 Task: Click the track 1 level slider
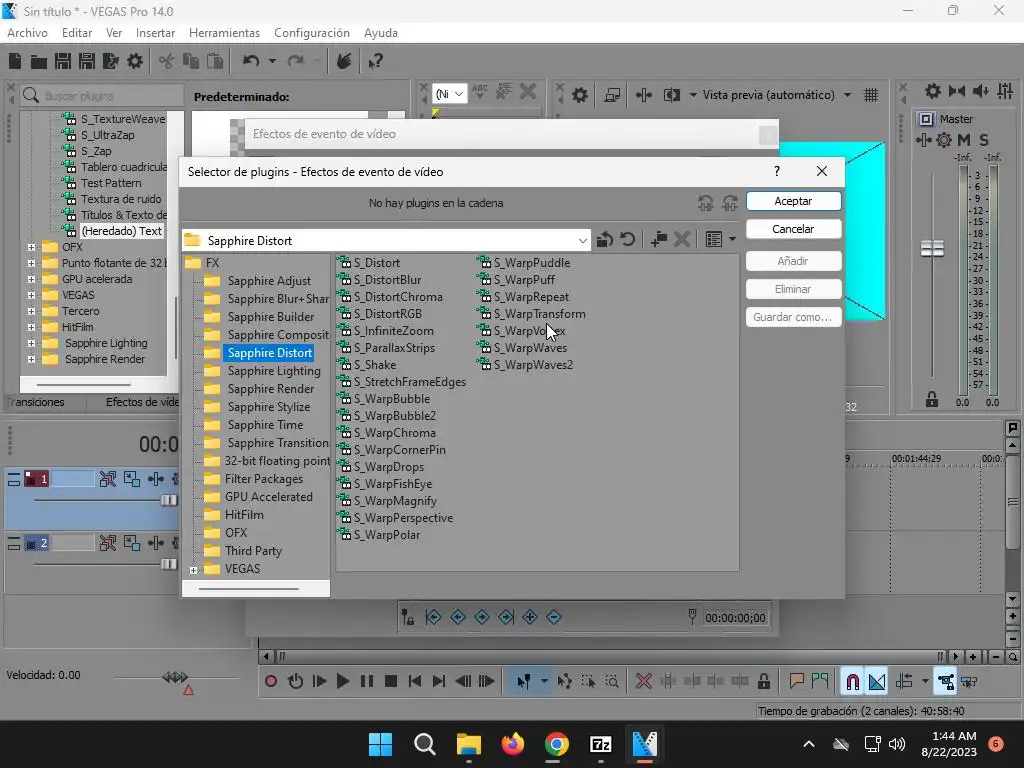(168, 500)
